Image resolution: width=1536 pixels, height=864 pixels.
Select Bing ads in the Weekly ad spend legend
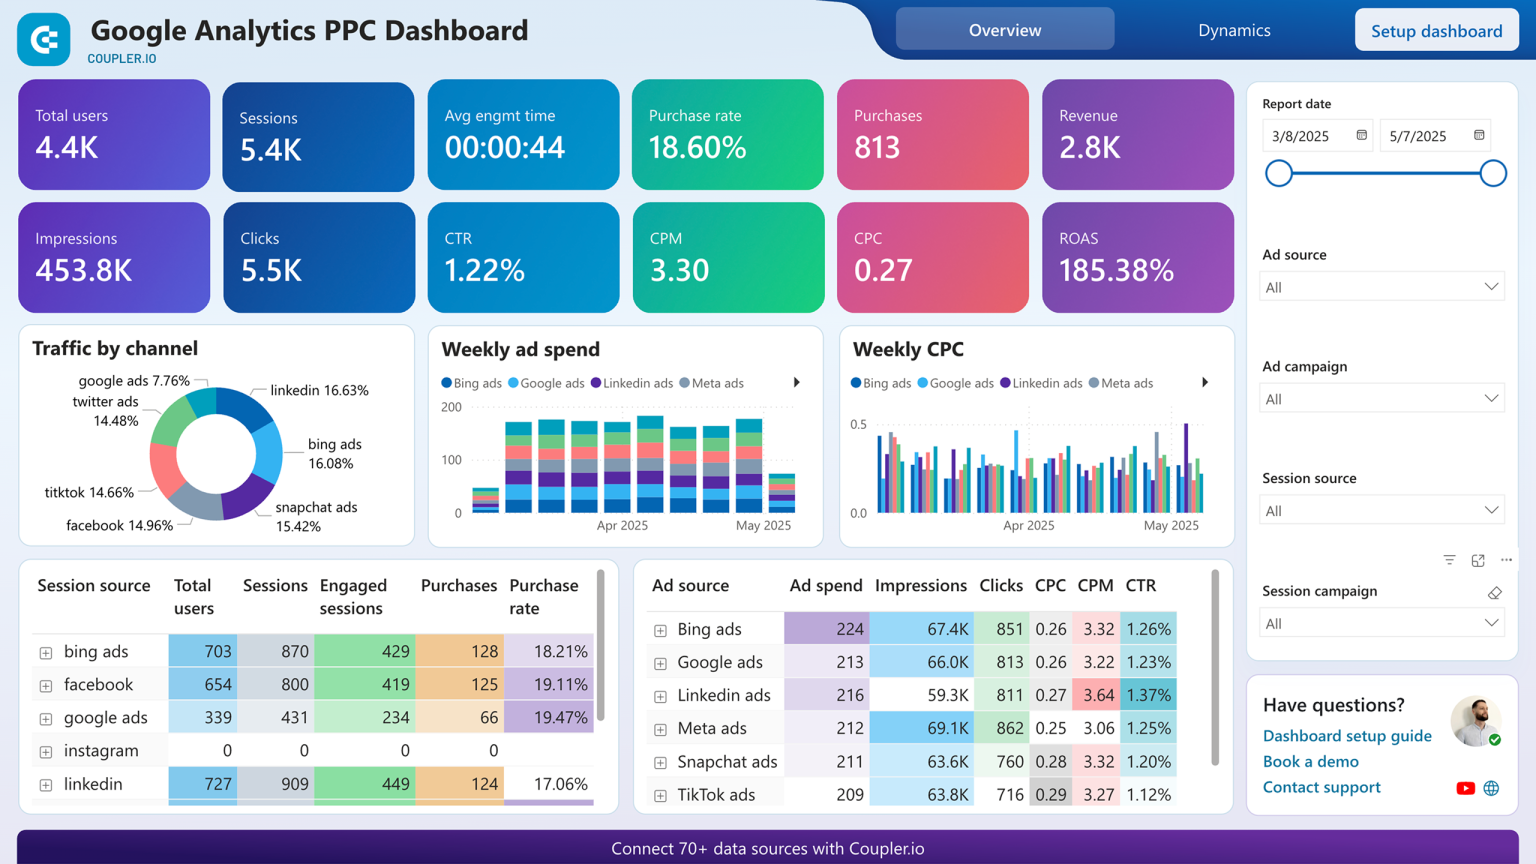click(x=471, y=383)
